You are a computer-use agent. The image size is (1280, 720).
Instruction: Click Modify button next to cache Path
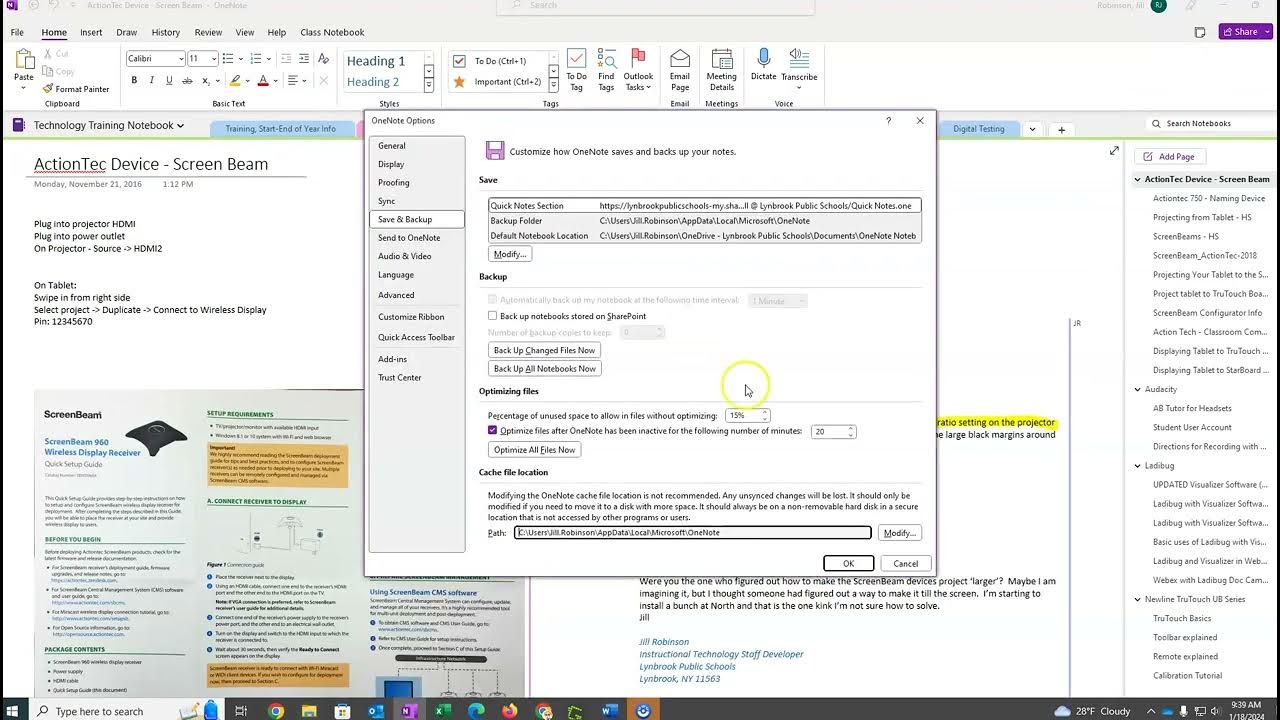click(899, 534)
